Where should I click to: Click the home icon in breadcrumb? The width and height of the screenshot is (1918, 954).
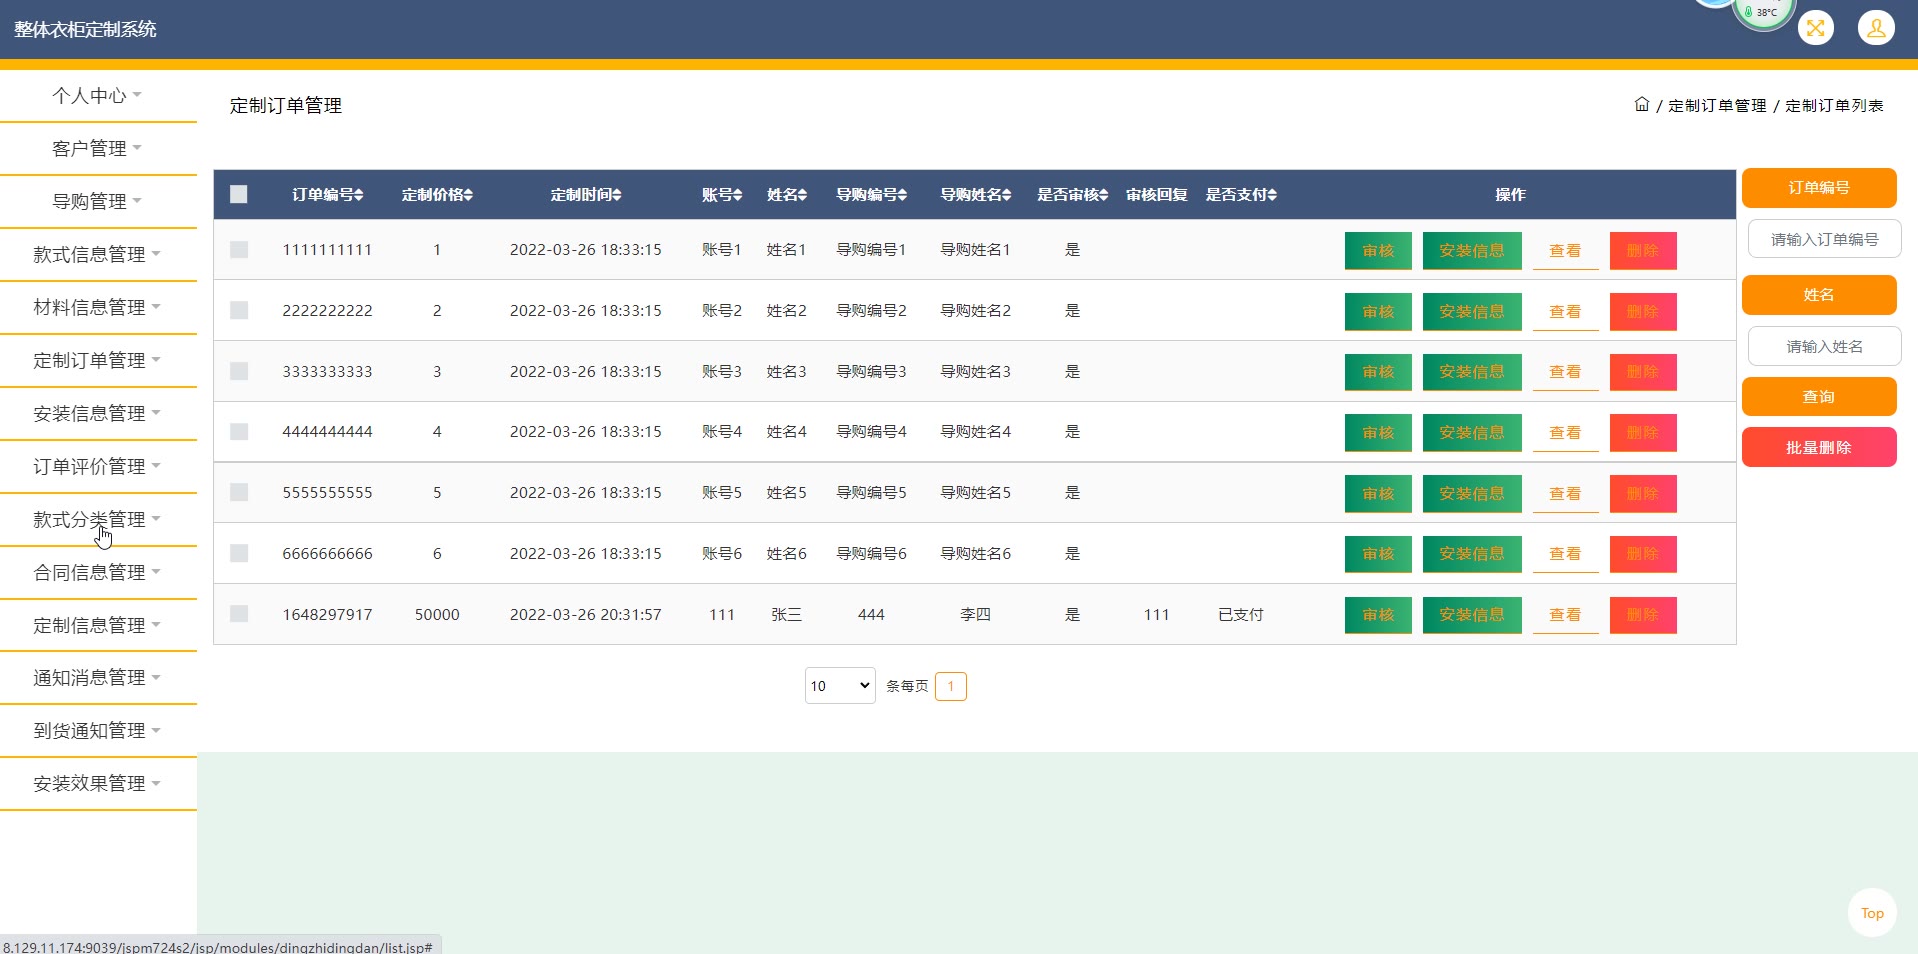tap(1641, 105)
